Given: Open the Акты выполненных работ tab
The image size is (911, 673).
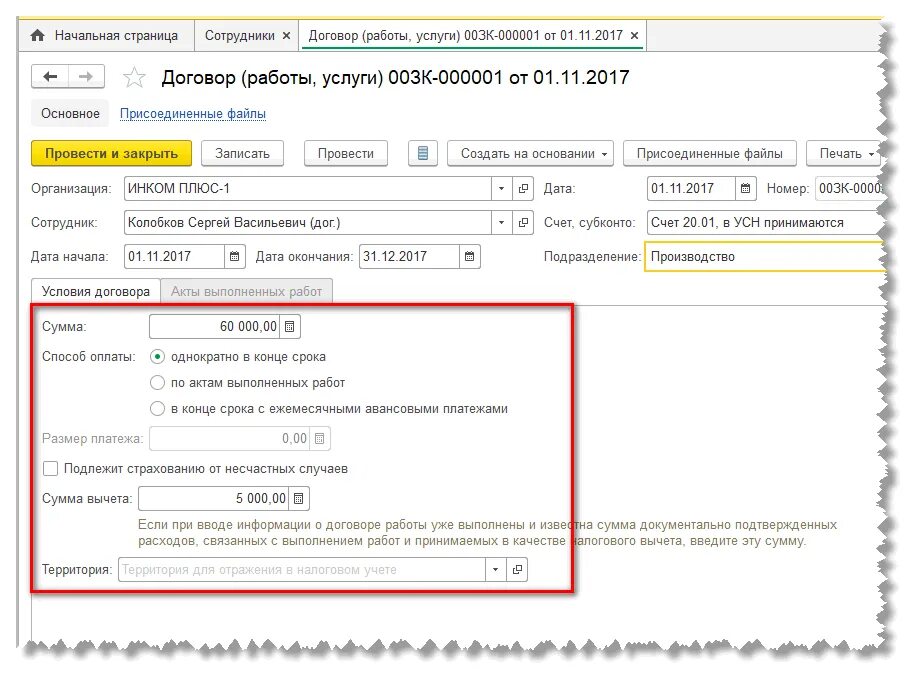Looking at the screenshot, I should point(246,292).
